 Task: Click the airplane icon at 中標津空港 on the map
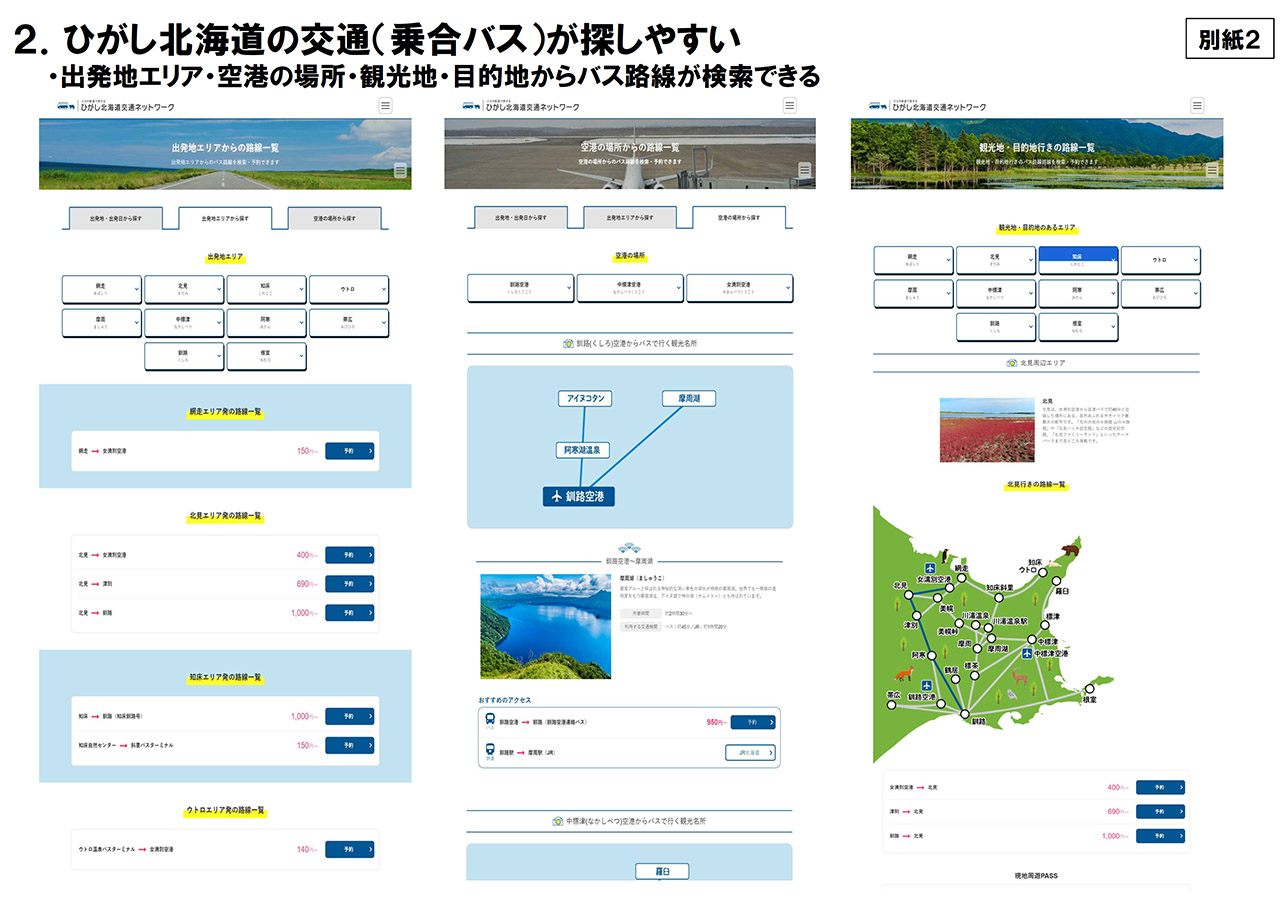1028,652
